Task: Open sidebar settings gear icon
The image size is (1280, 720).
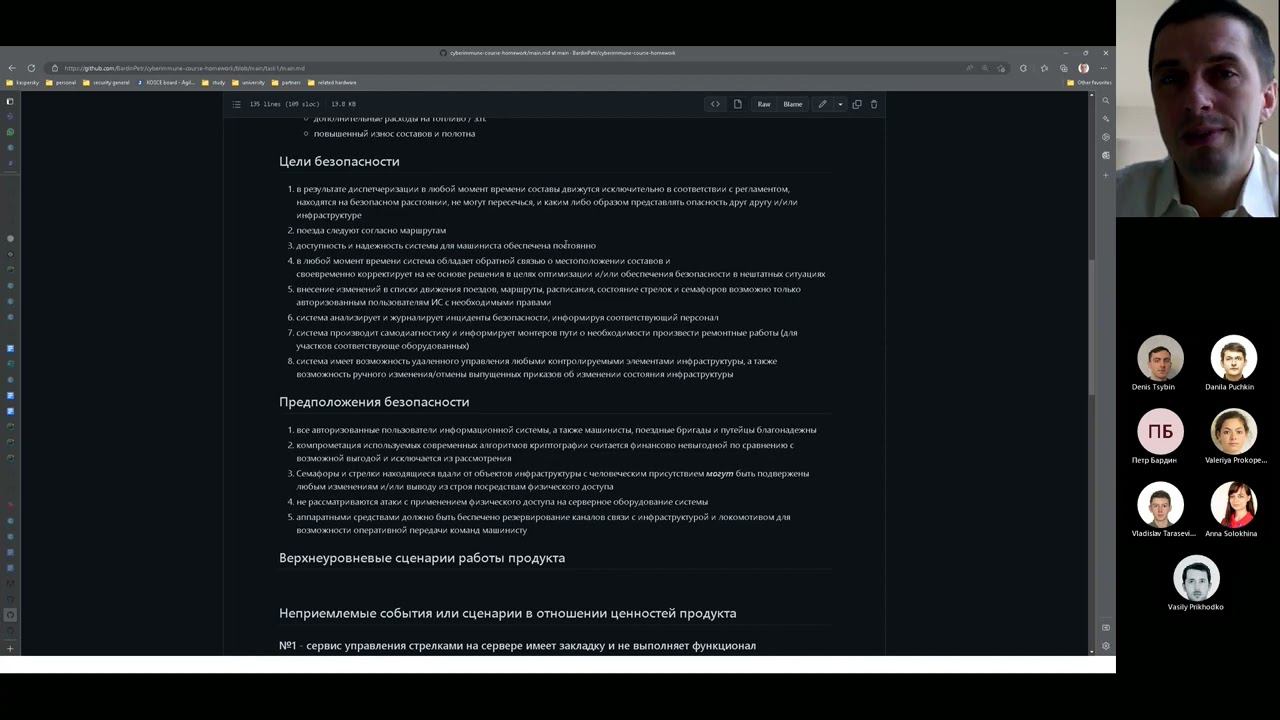Action: (1105, 646)
